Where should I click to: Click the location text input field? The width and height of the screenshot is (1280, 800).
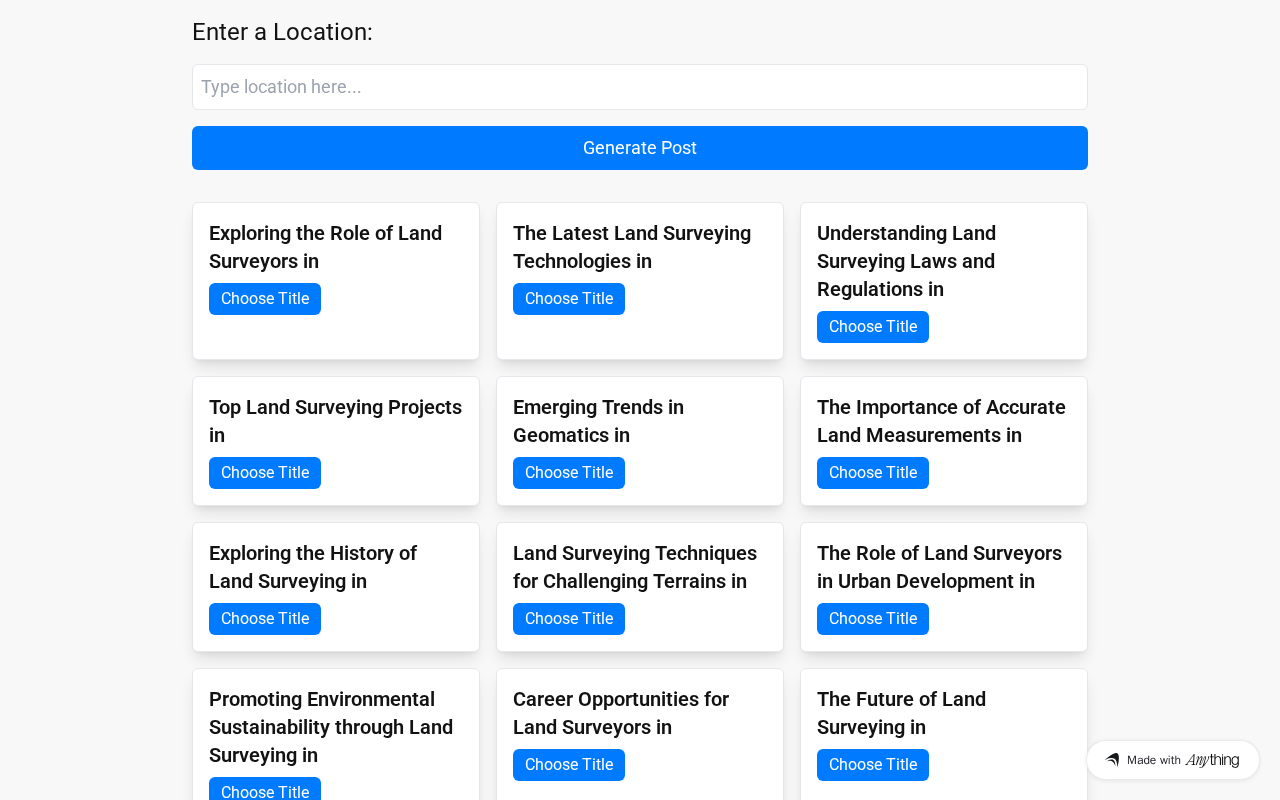pos(640,87)
